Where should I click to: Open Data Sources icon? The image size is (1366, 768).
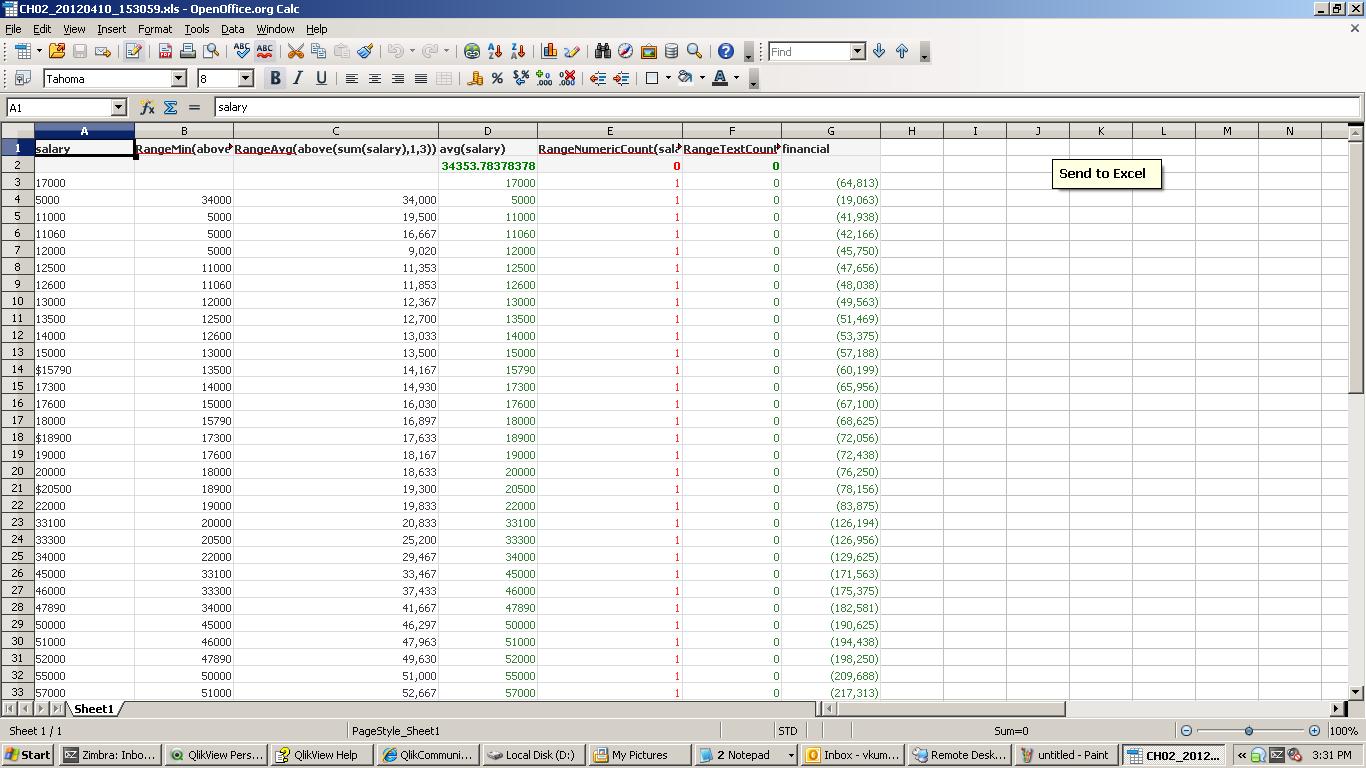coord(671,51)
